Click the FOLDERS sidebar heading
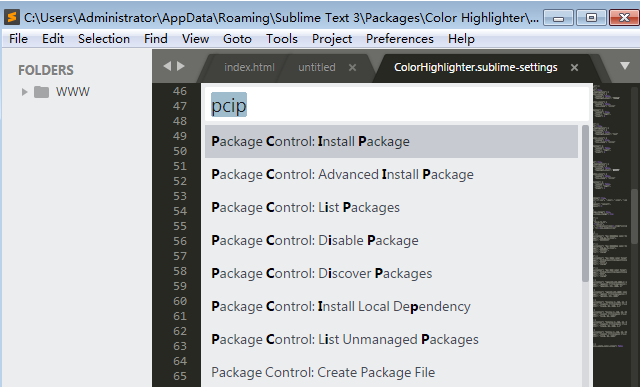The image size is (640, 387). tap(46, 70)
